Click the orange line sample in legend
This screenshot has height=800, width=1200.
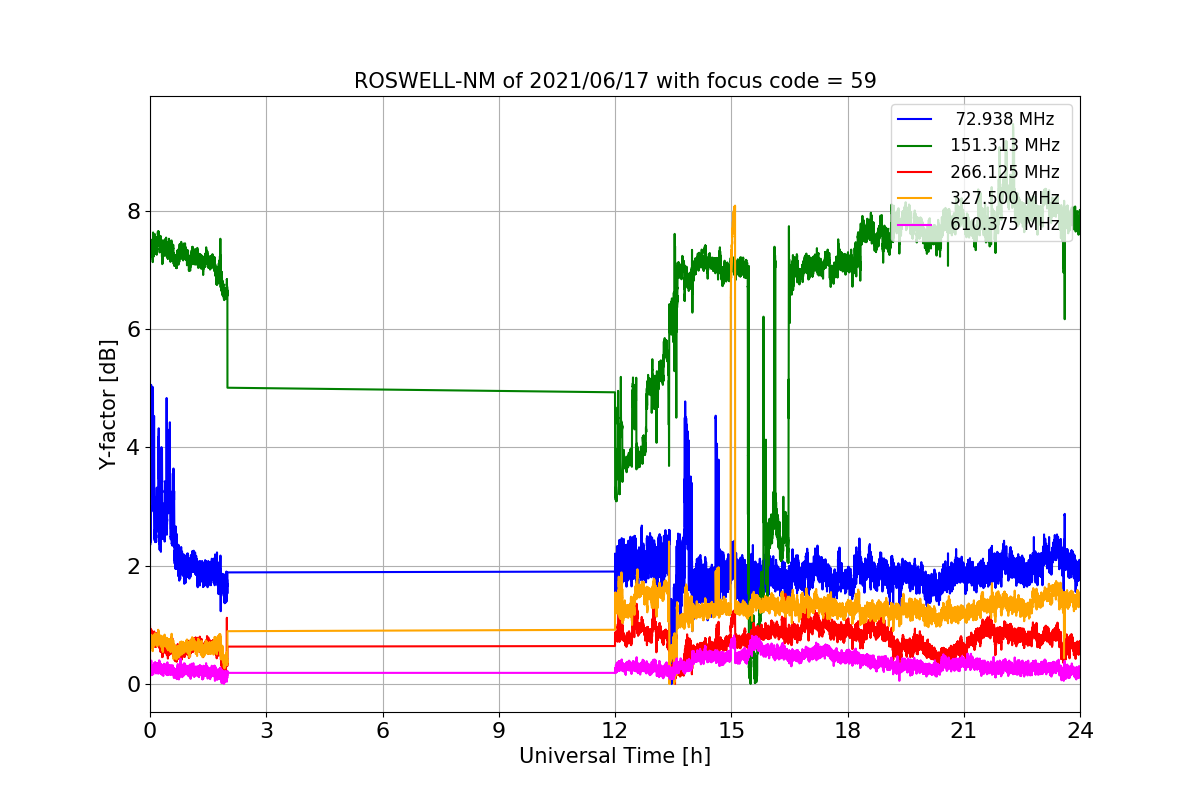[x=915, y=198]
